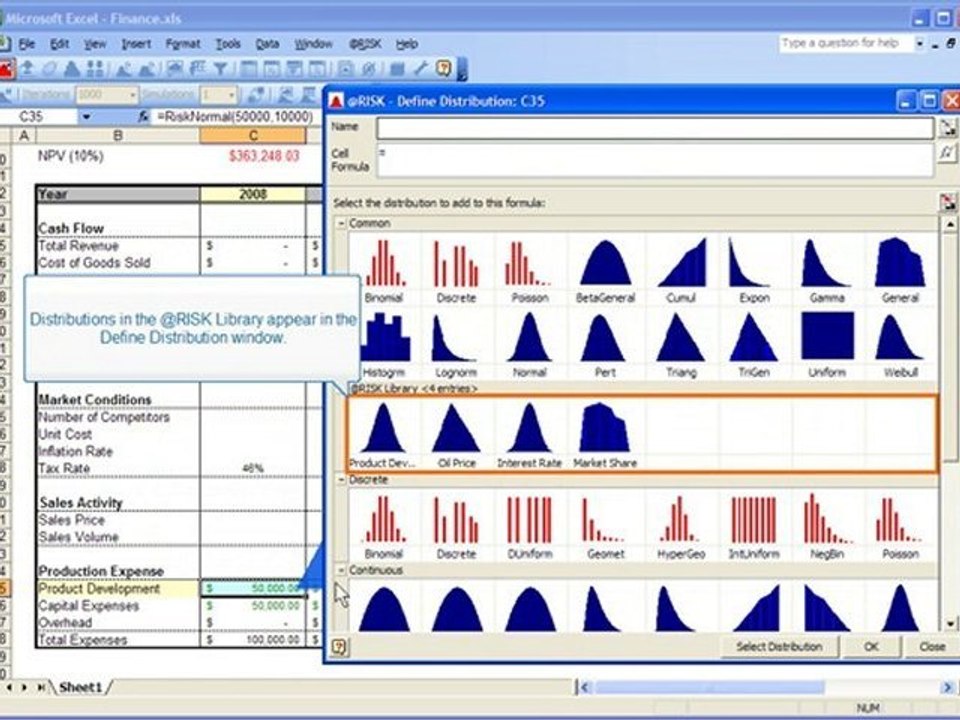This screenshot has height=720, width=960.
Task: Select Oil Price library distribution
Action: point(457,435)
